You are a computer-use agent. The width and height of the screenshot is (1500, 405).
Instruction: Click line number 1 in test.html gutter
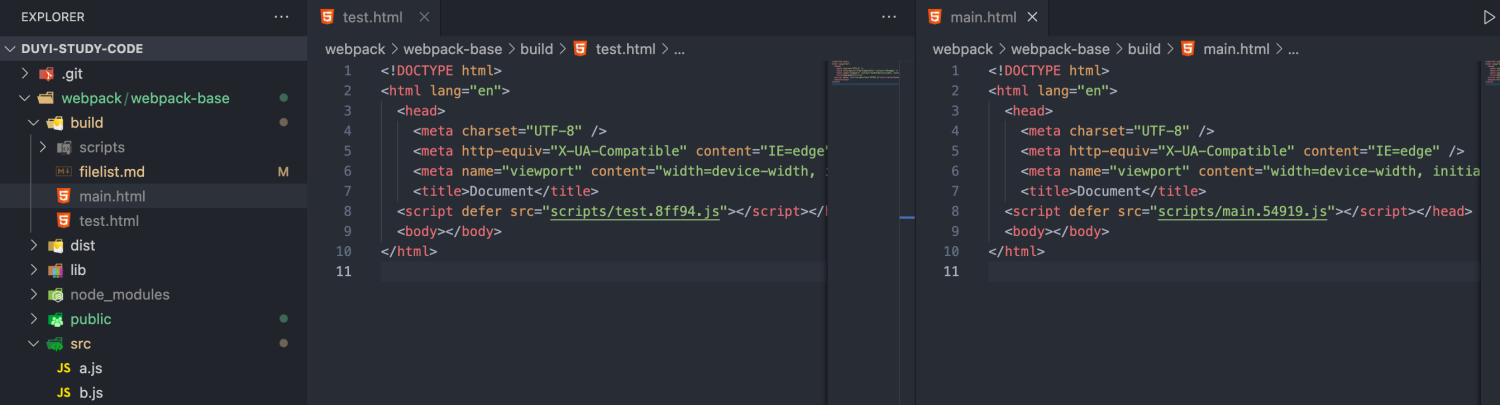[346, 70]
